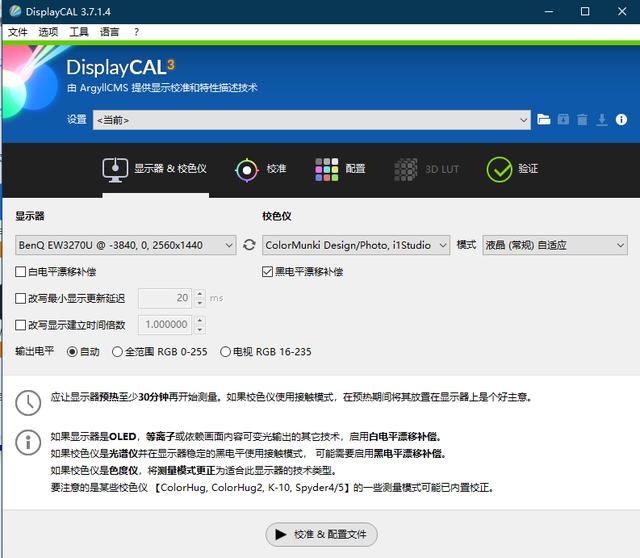
Task: Click the 3D LUT cube icon
Action: [406, 169]
